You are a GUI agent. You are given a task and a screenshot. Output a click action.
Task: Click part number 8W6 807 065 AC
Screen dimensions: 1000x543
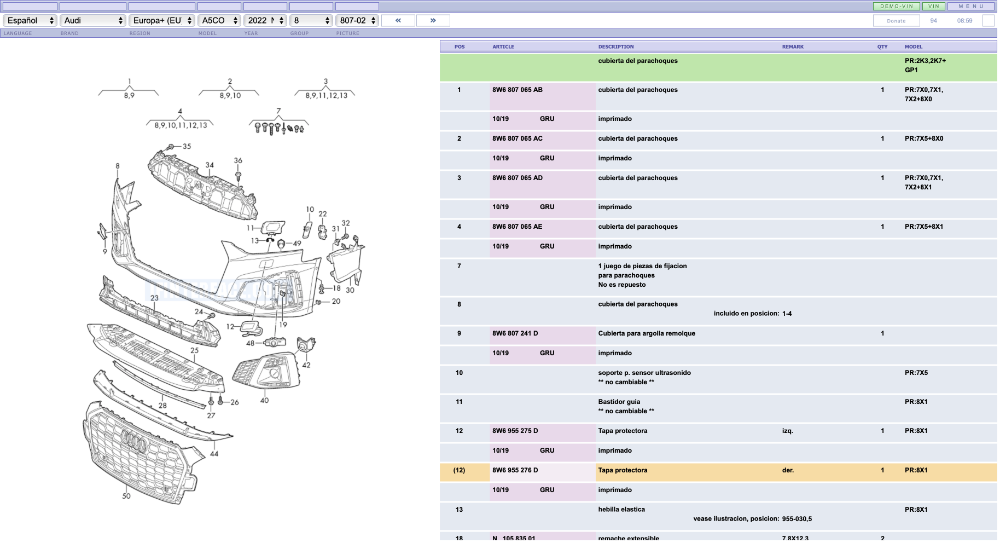517,138
